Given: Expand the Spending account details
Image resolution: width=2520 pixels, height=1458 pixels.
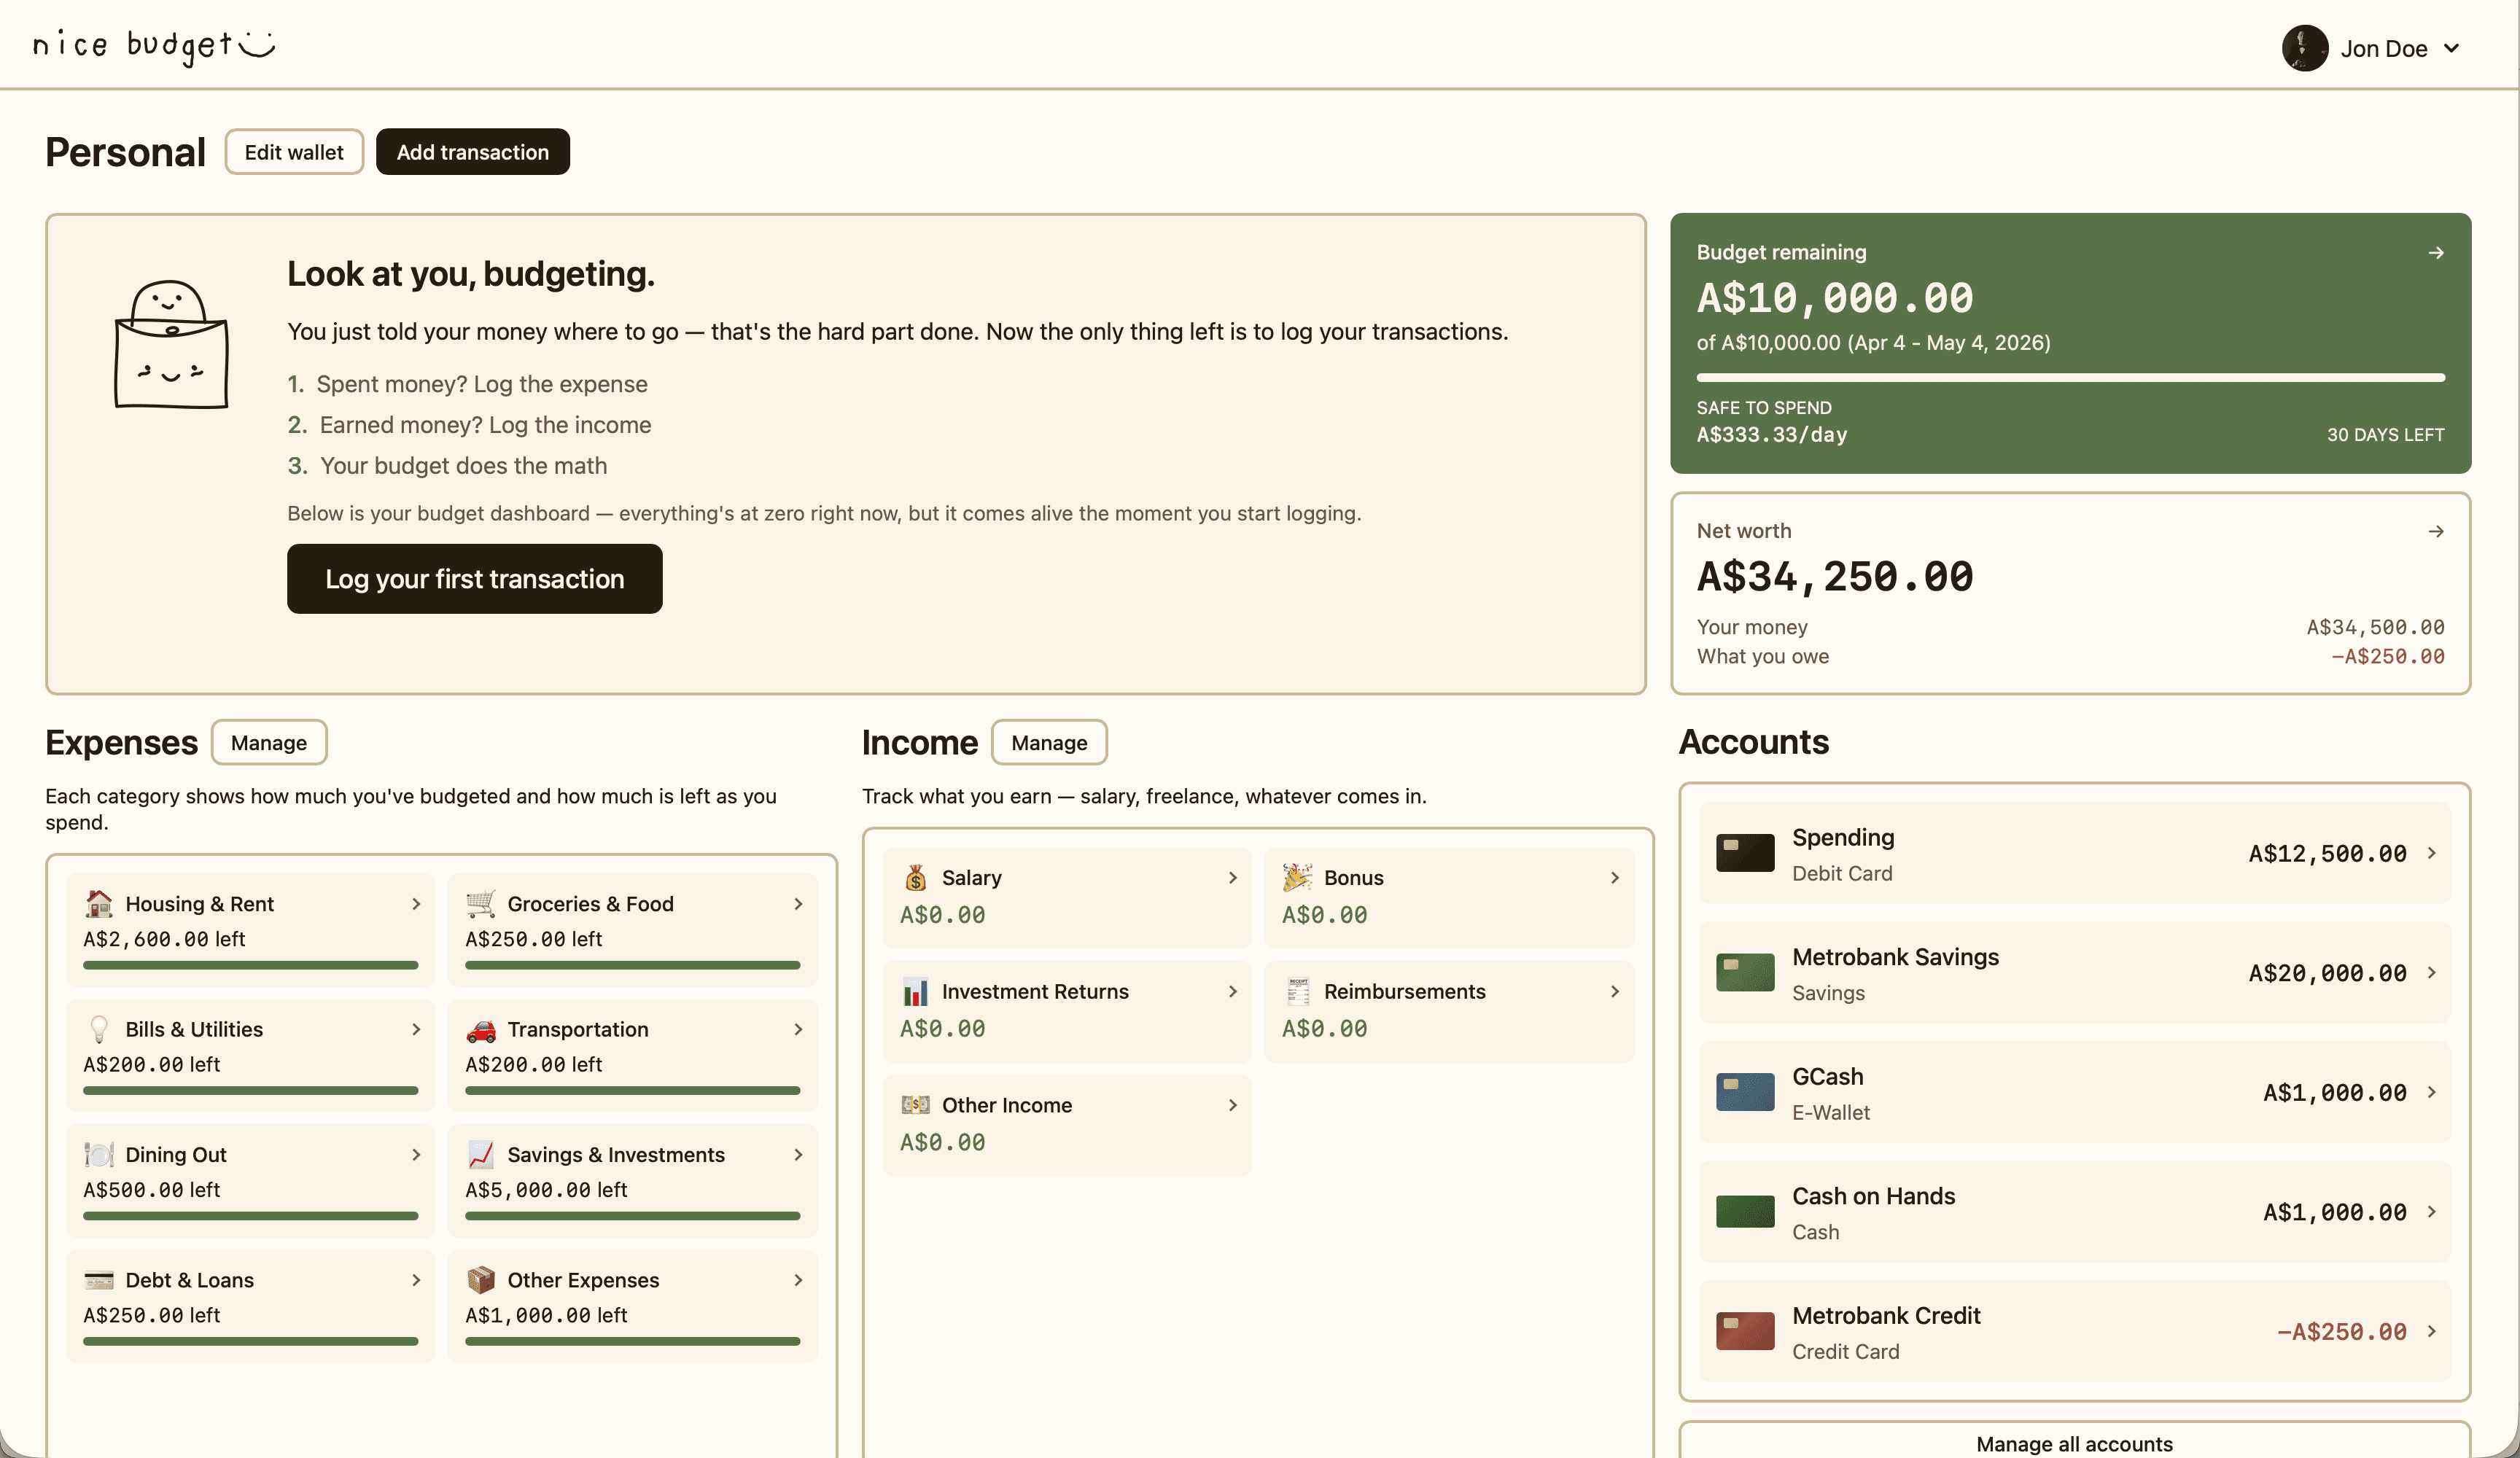Looking at the screenshot, I should tap(2432, 853).
